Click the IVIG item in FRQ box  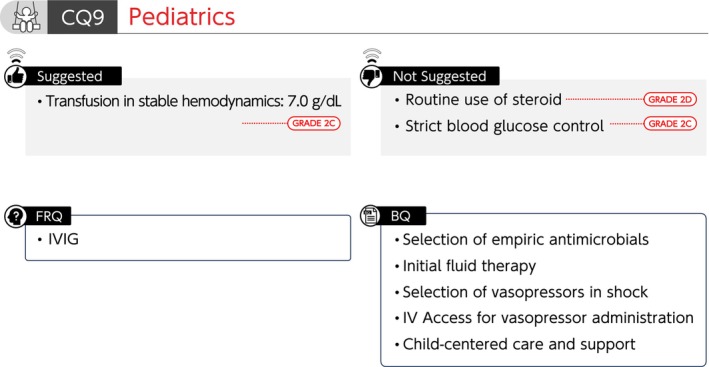coord(63,239)
